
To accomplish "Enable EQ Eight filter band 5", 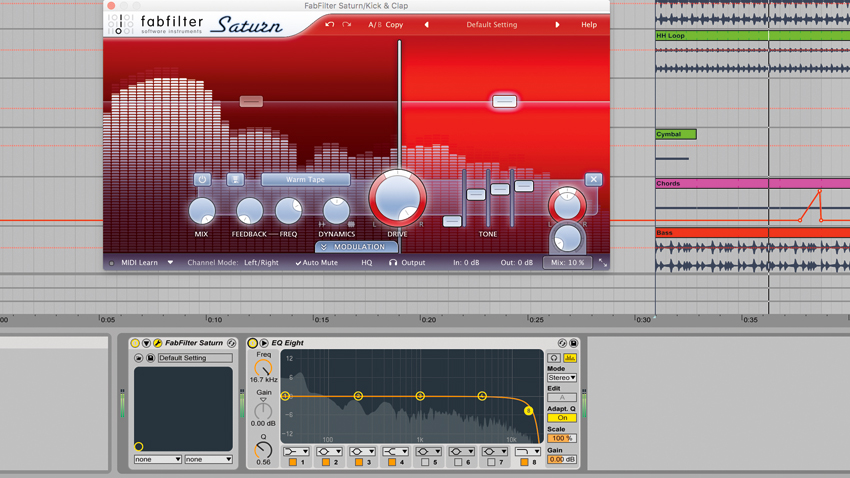I will pyautogui.click(x=426, y=462).
